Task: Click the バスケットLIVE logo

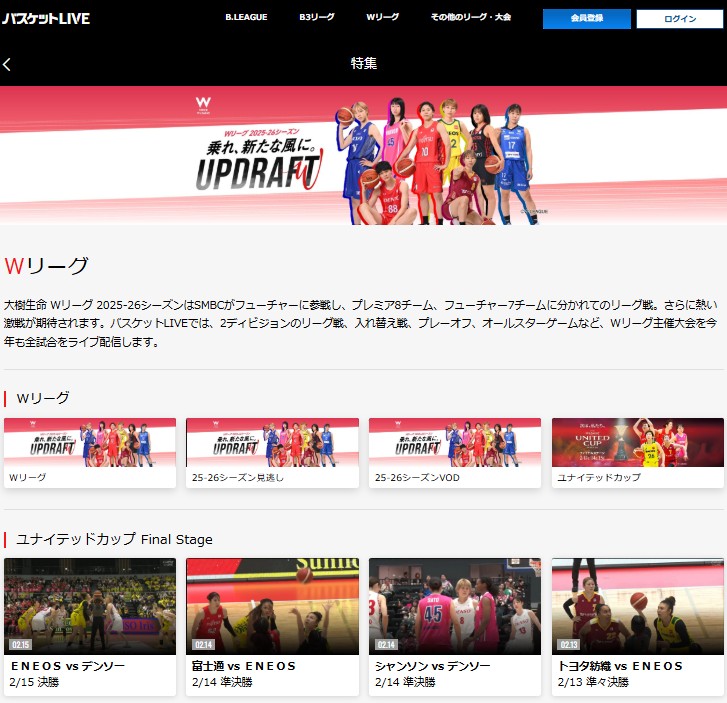Action: (x=46, y=19)
